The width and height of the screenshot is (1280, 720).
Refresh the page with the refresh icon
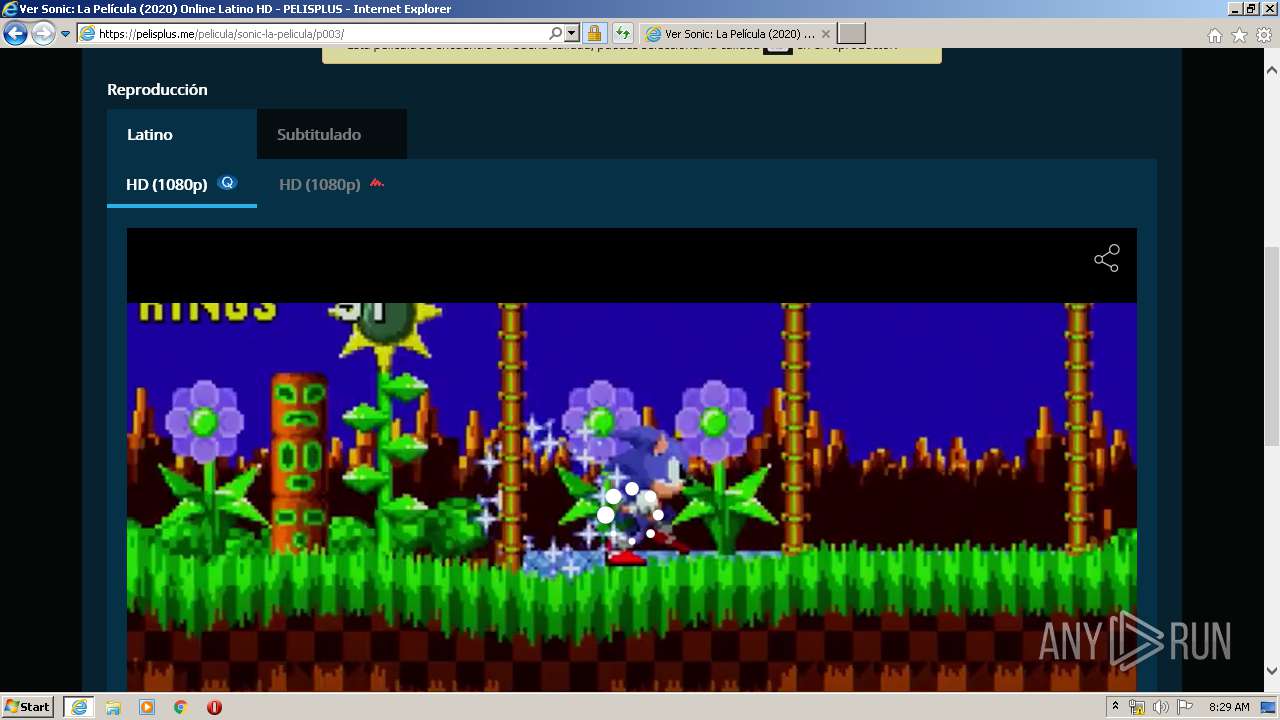pos(622,34)
